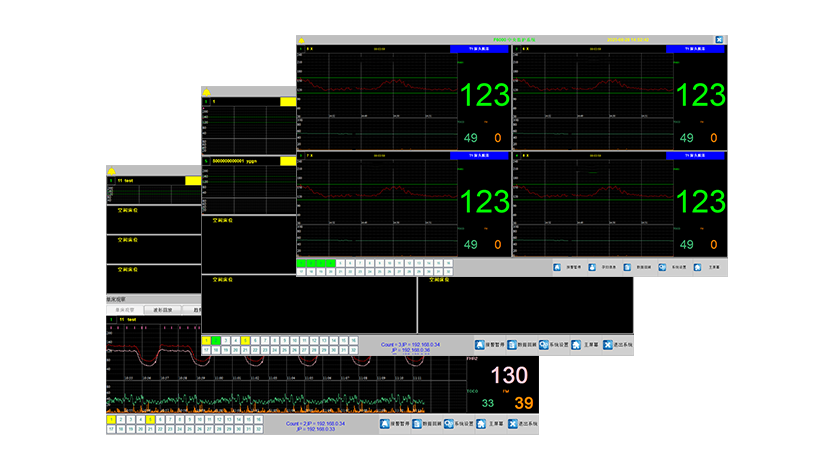The height and width of the screenshot is (469, 833).
Task: Click the exit system icon in the bottom toolbar
Action: (x=513, y=424)
